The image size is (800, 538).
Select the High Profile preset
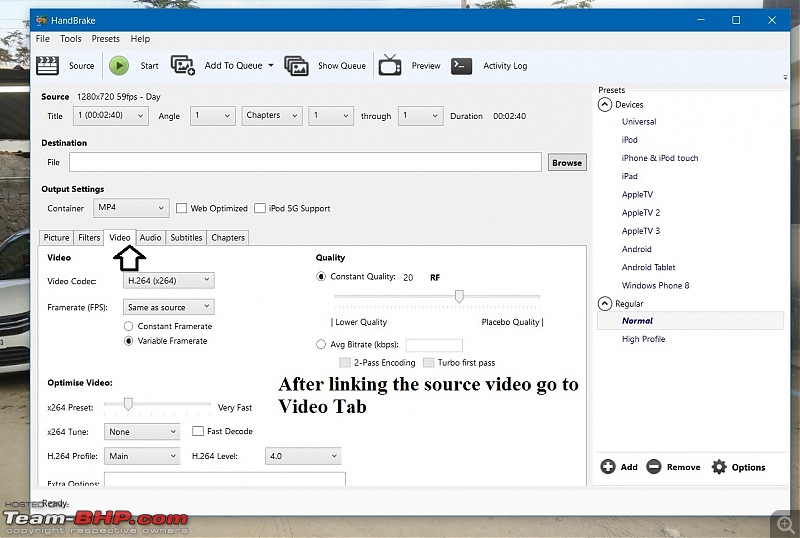coord(643,339)
